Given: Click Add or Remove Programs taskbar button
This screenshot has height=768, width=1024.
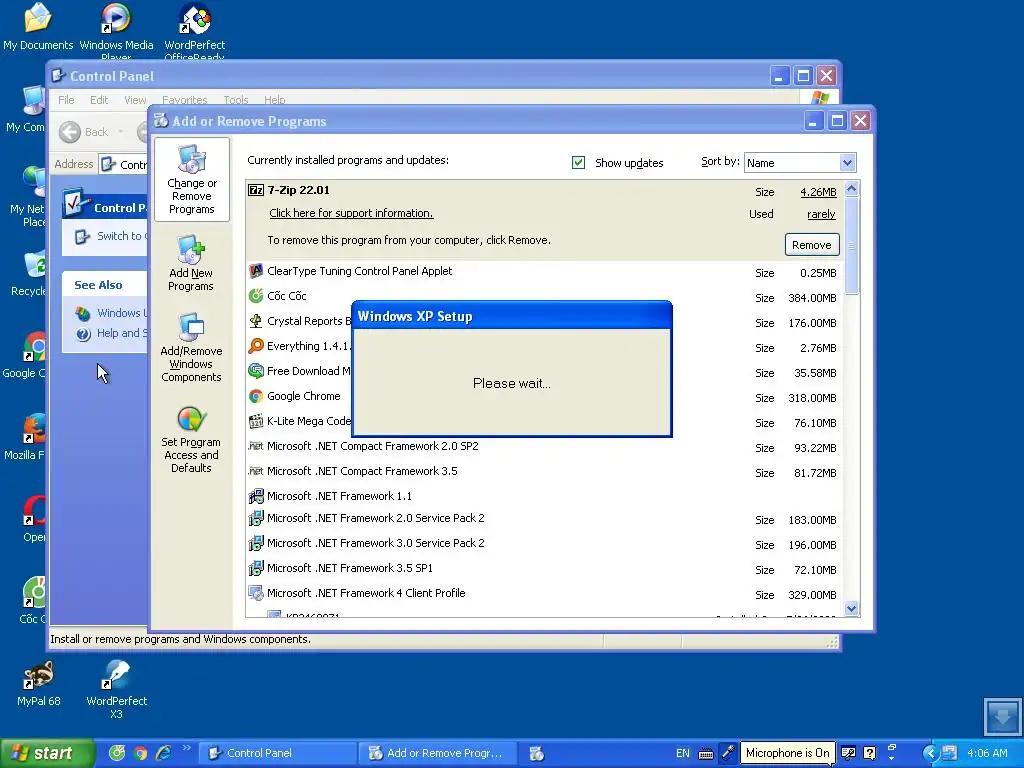Looking at the screenshot, I should tap(438, 753).
